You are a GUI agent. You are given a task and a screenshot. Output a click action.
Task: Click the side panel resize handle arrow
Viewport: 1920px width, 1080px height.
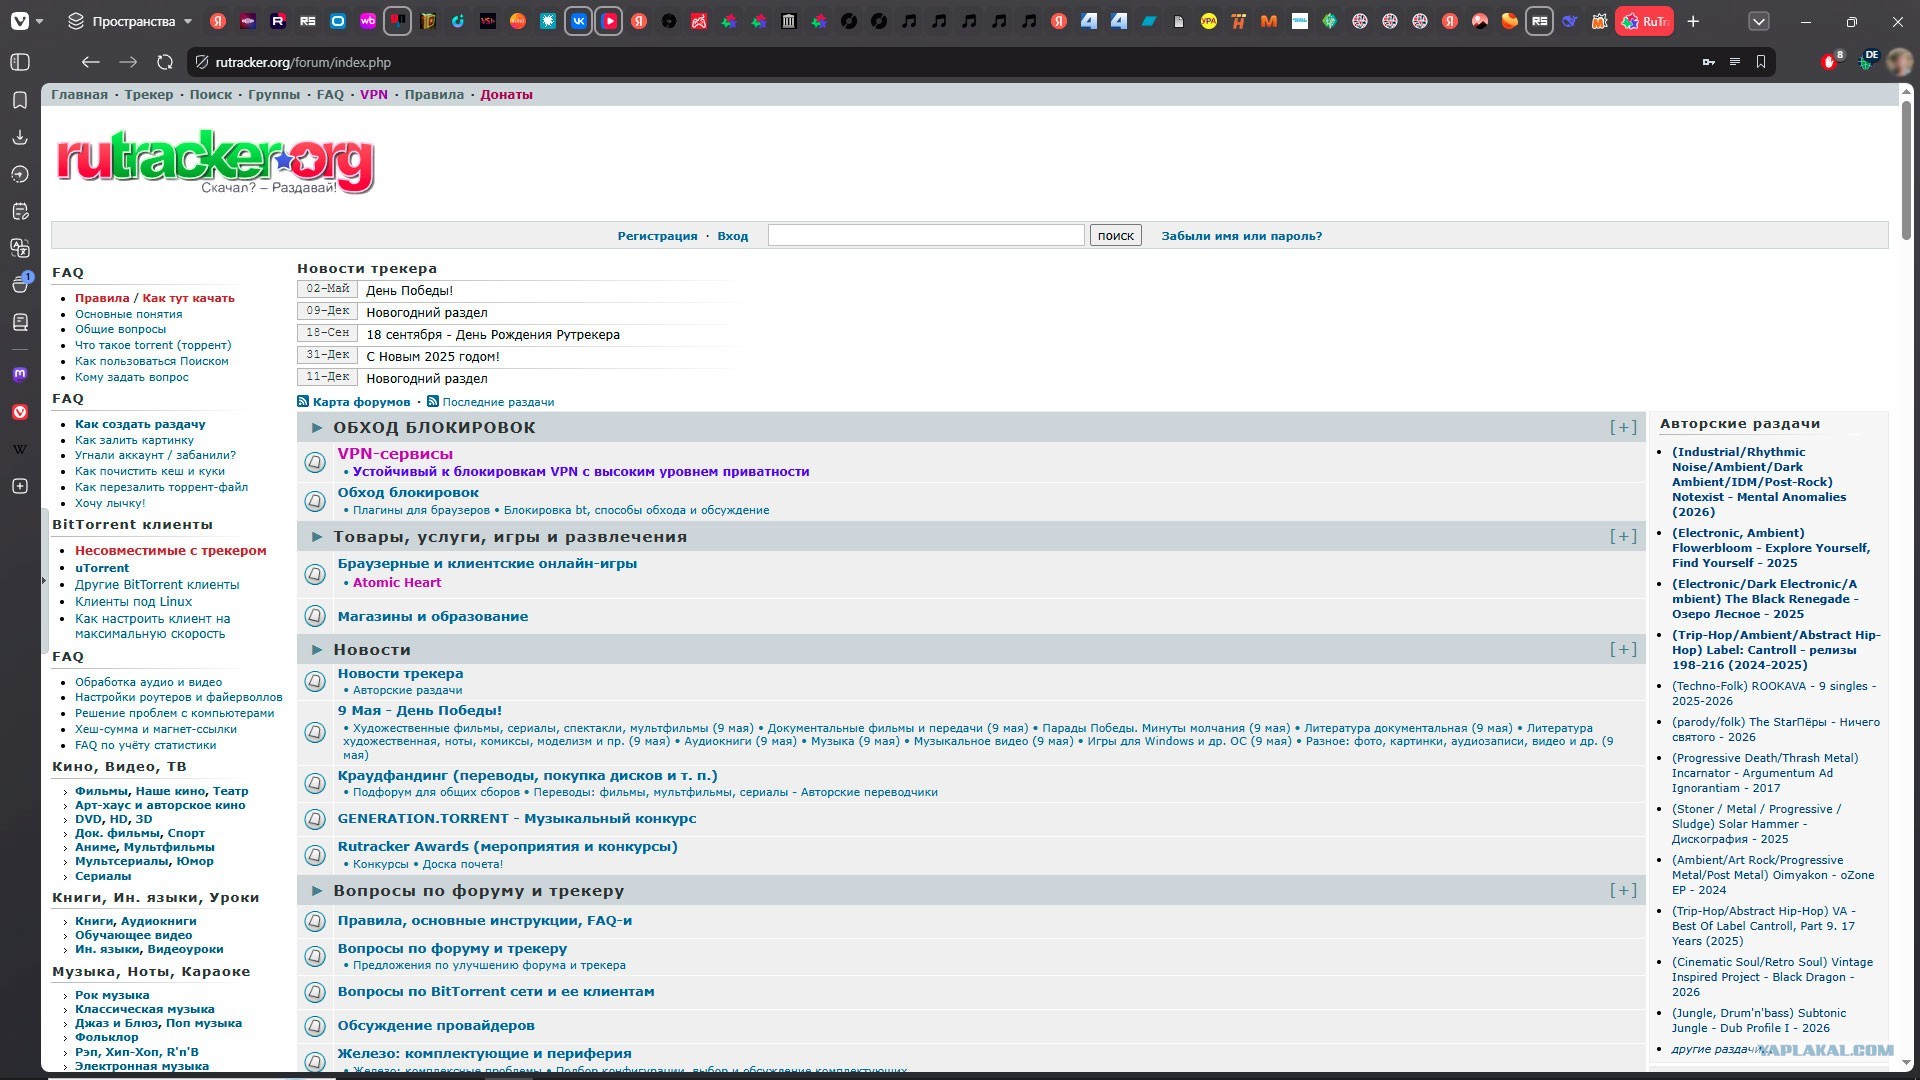[x=43, y=580]
